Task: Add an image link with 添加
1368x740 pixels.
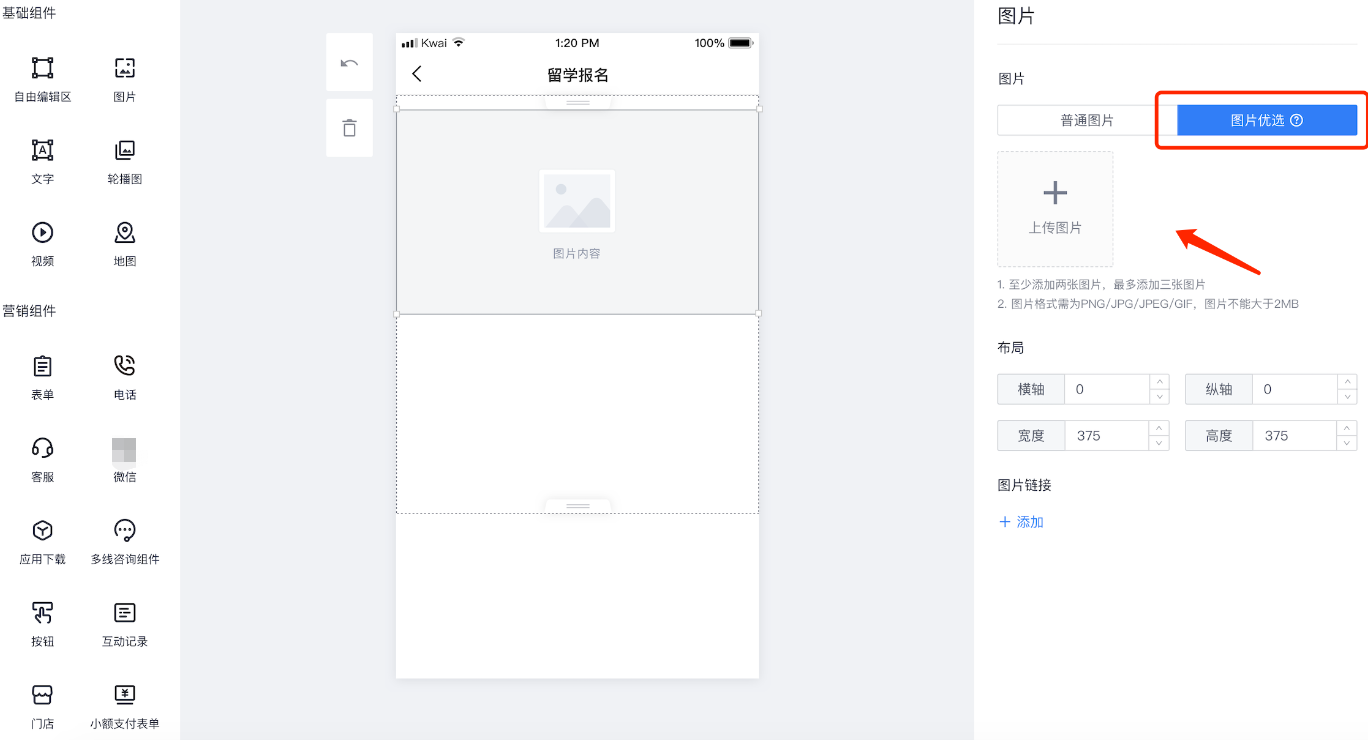Action: pos(1021,522)
